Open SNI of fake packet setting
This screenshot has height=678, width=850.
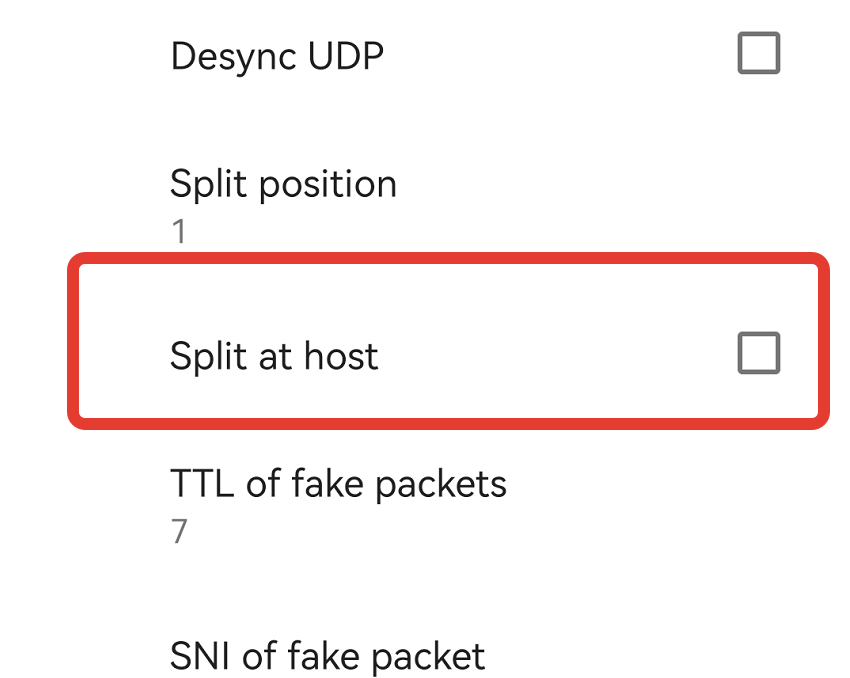pos(327,656)
